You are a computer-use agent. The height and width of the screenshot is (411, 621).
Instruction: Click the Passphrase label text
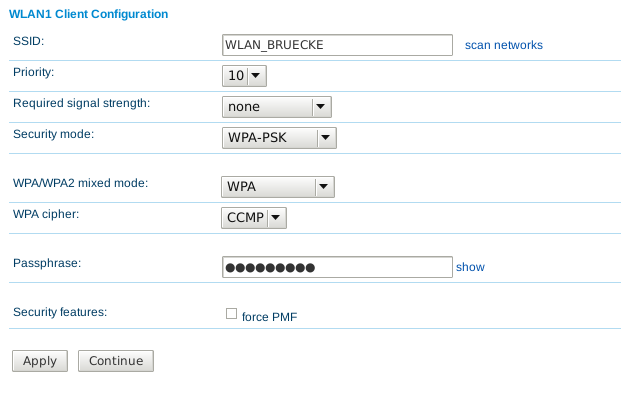[47, 263]
